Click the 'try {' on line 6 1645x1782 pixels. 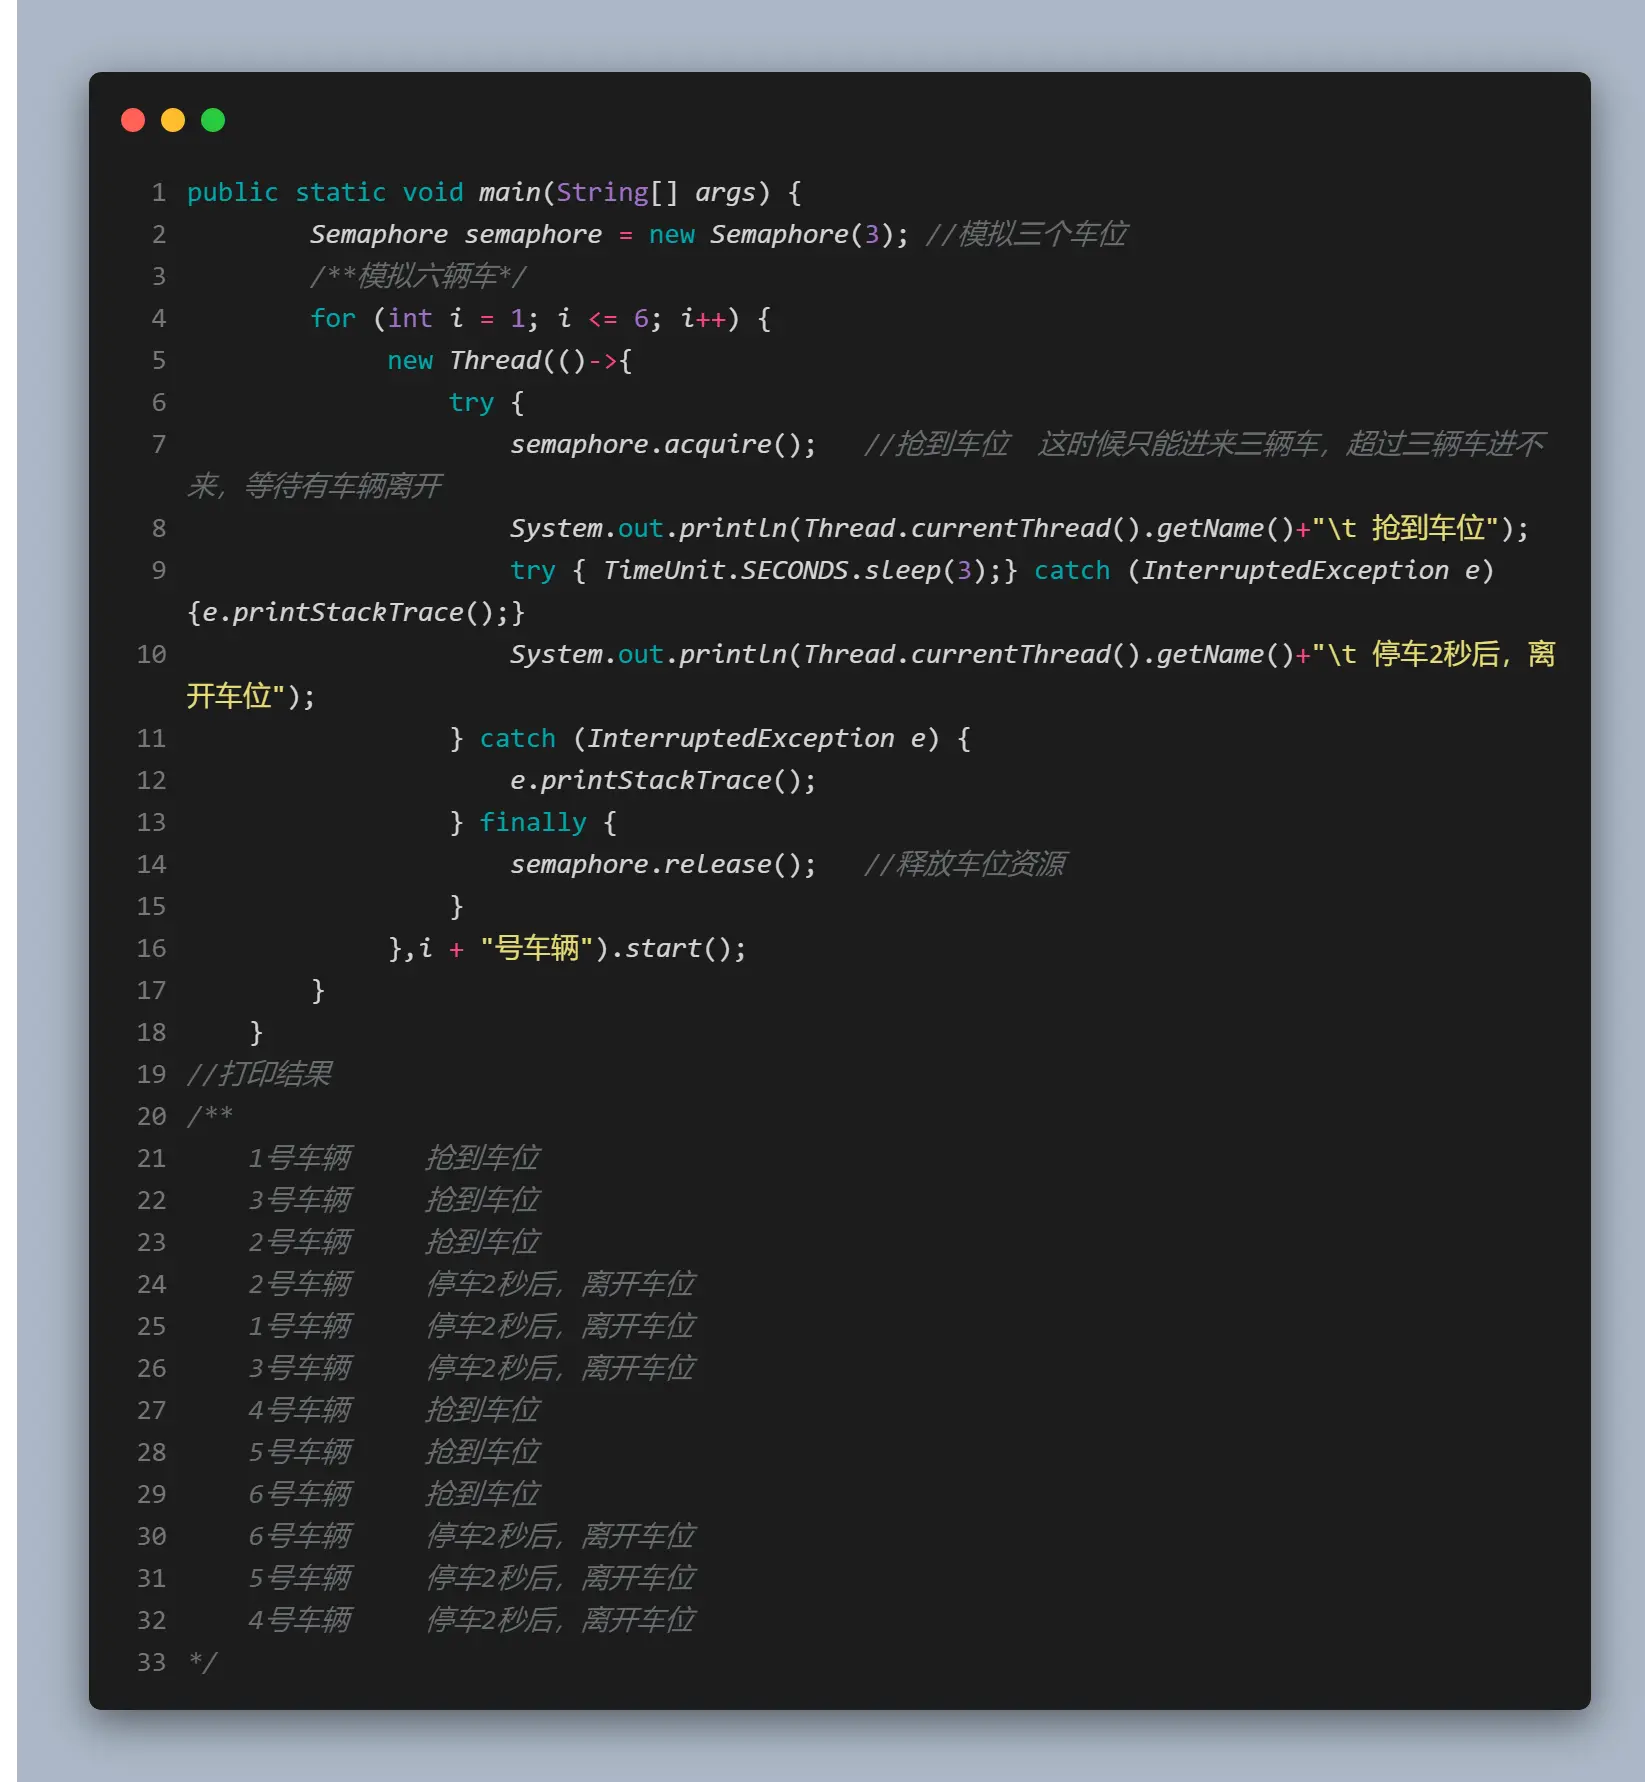pos(486,402)
